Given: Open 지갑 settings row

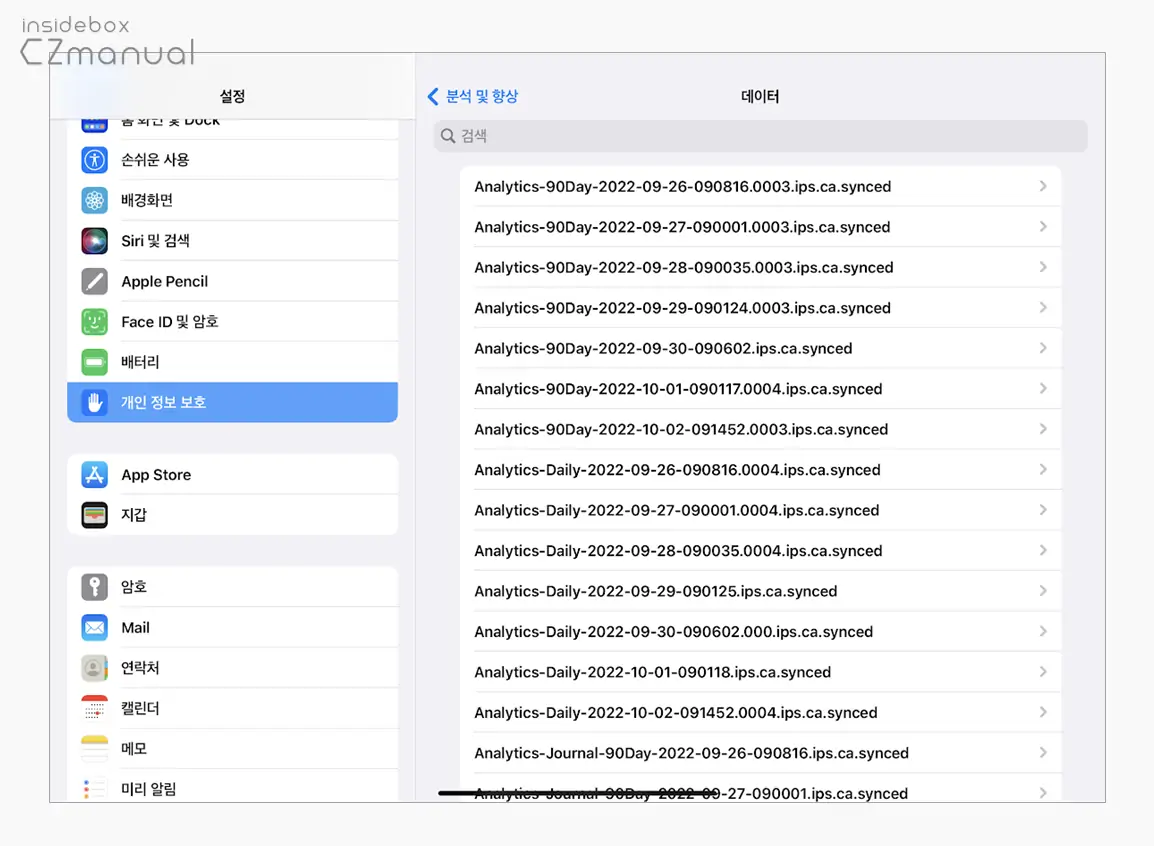Looking at the screenshot, I should click(x=233, y=515).
